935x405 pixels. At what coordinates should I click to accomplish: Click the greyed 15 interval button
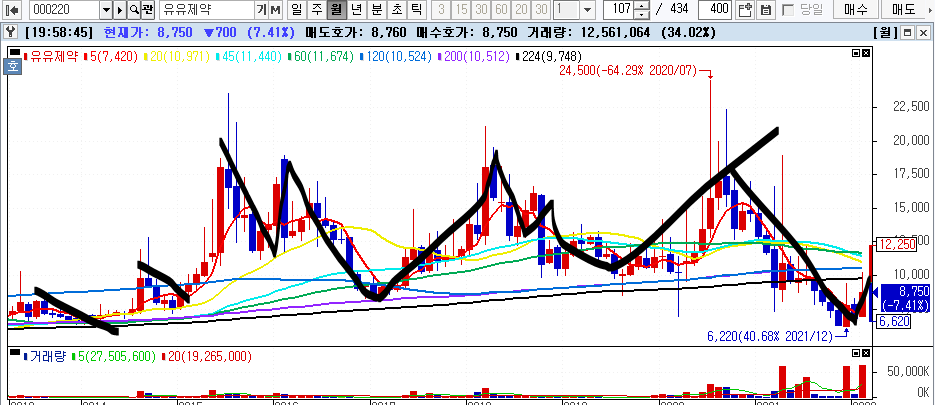462,10
